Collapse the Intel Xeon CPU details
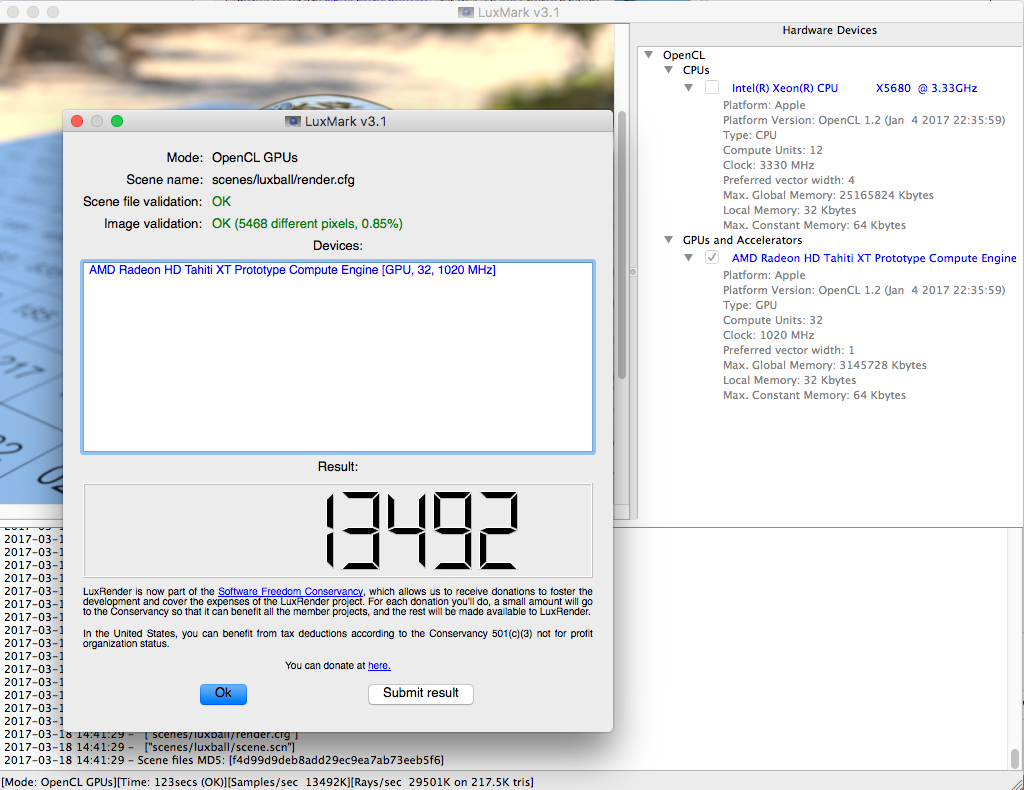Image resolution: width=1024 pixels, height=790 pixels. coord(688,87)
